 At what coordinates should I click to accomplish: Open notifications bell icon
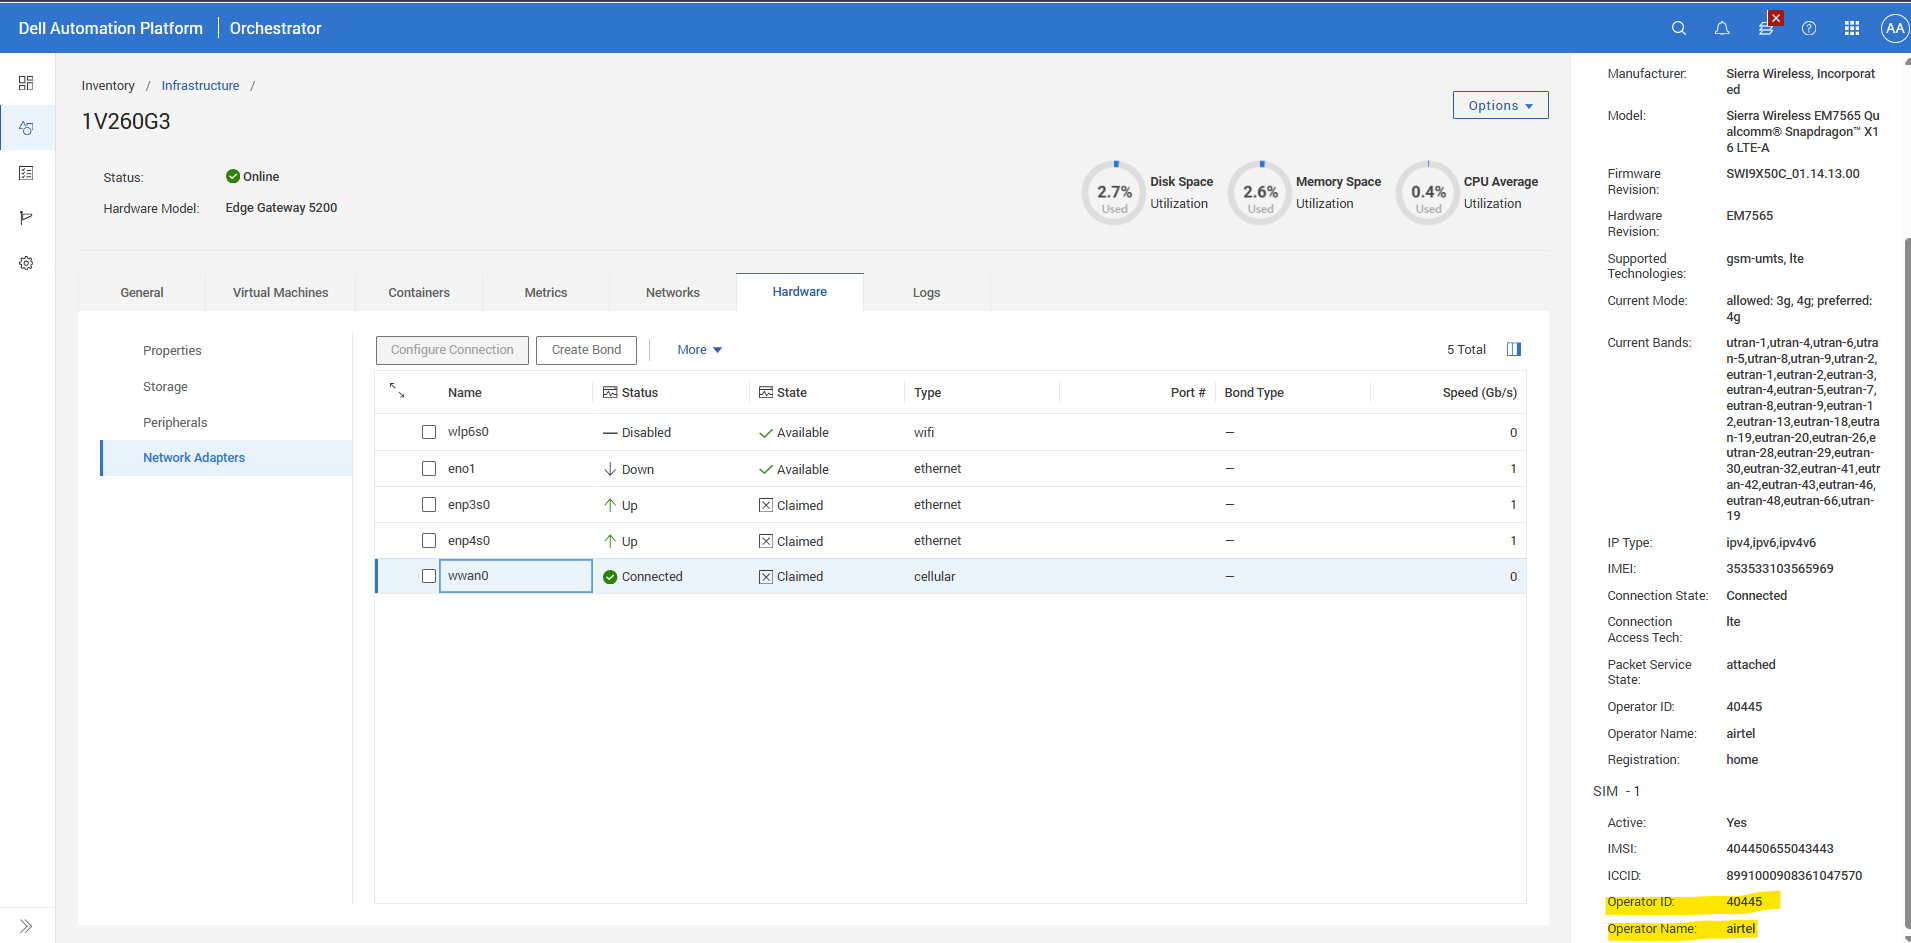[x=1722, y=28]
